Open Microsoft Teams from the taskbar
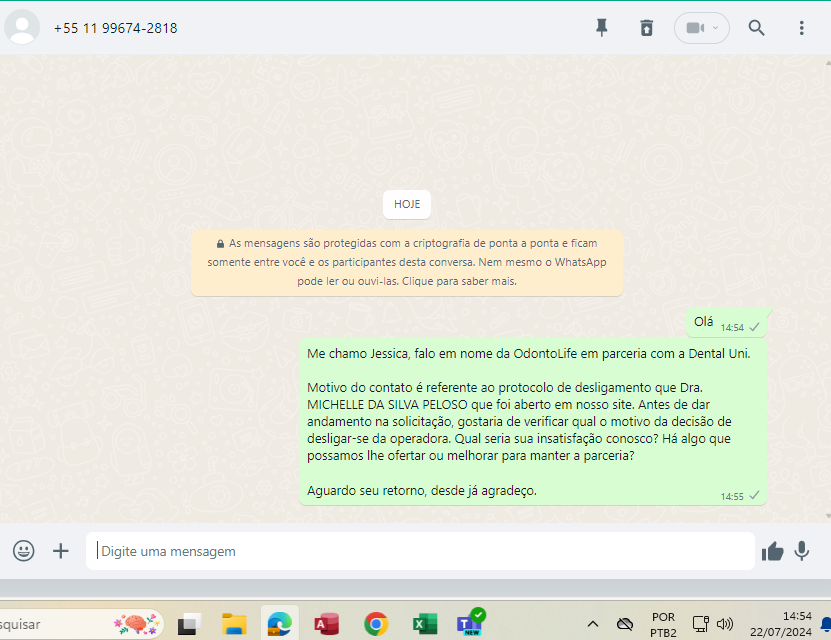The image size is (831, 640). pos(470,623)
